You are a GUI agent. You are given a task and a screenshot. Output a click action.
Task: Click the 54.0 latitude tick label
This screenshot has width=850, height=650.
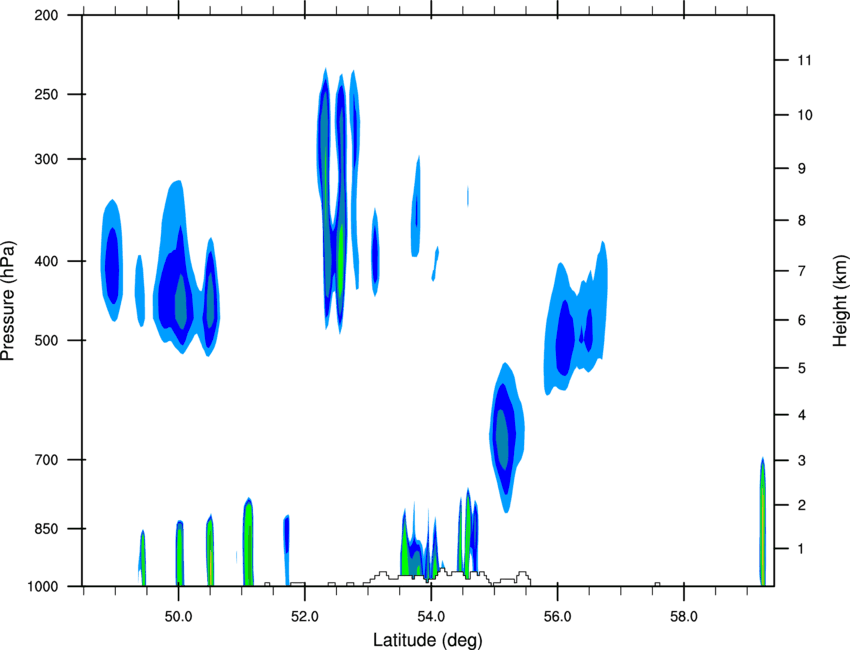click(432, 617)
